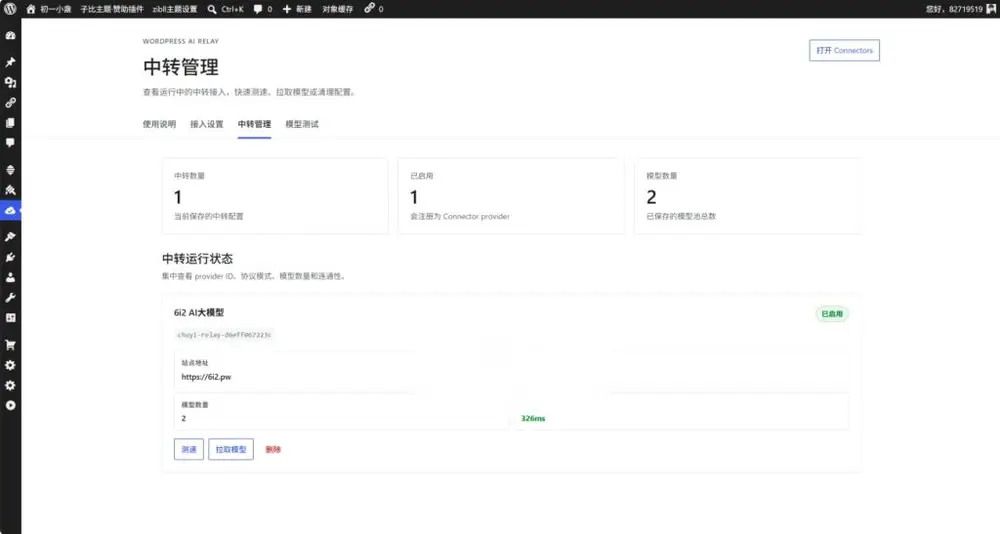Screen dimensions: 1000x534
Task: Click the 拉取模型 button
Action: click(x=231, y=449)
